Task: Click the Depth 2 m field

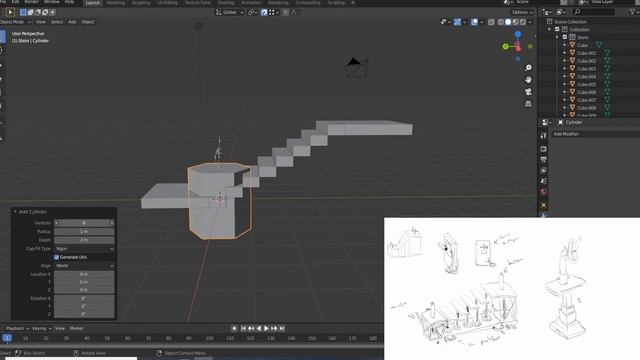Action: 84,240
